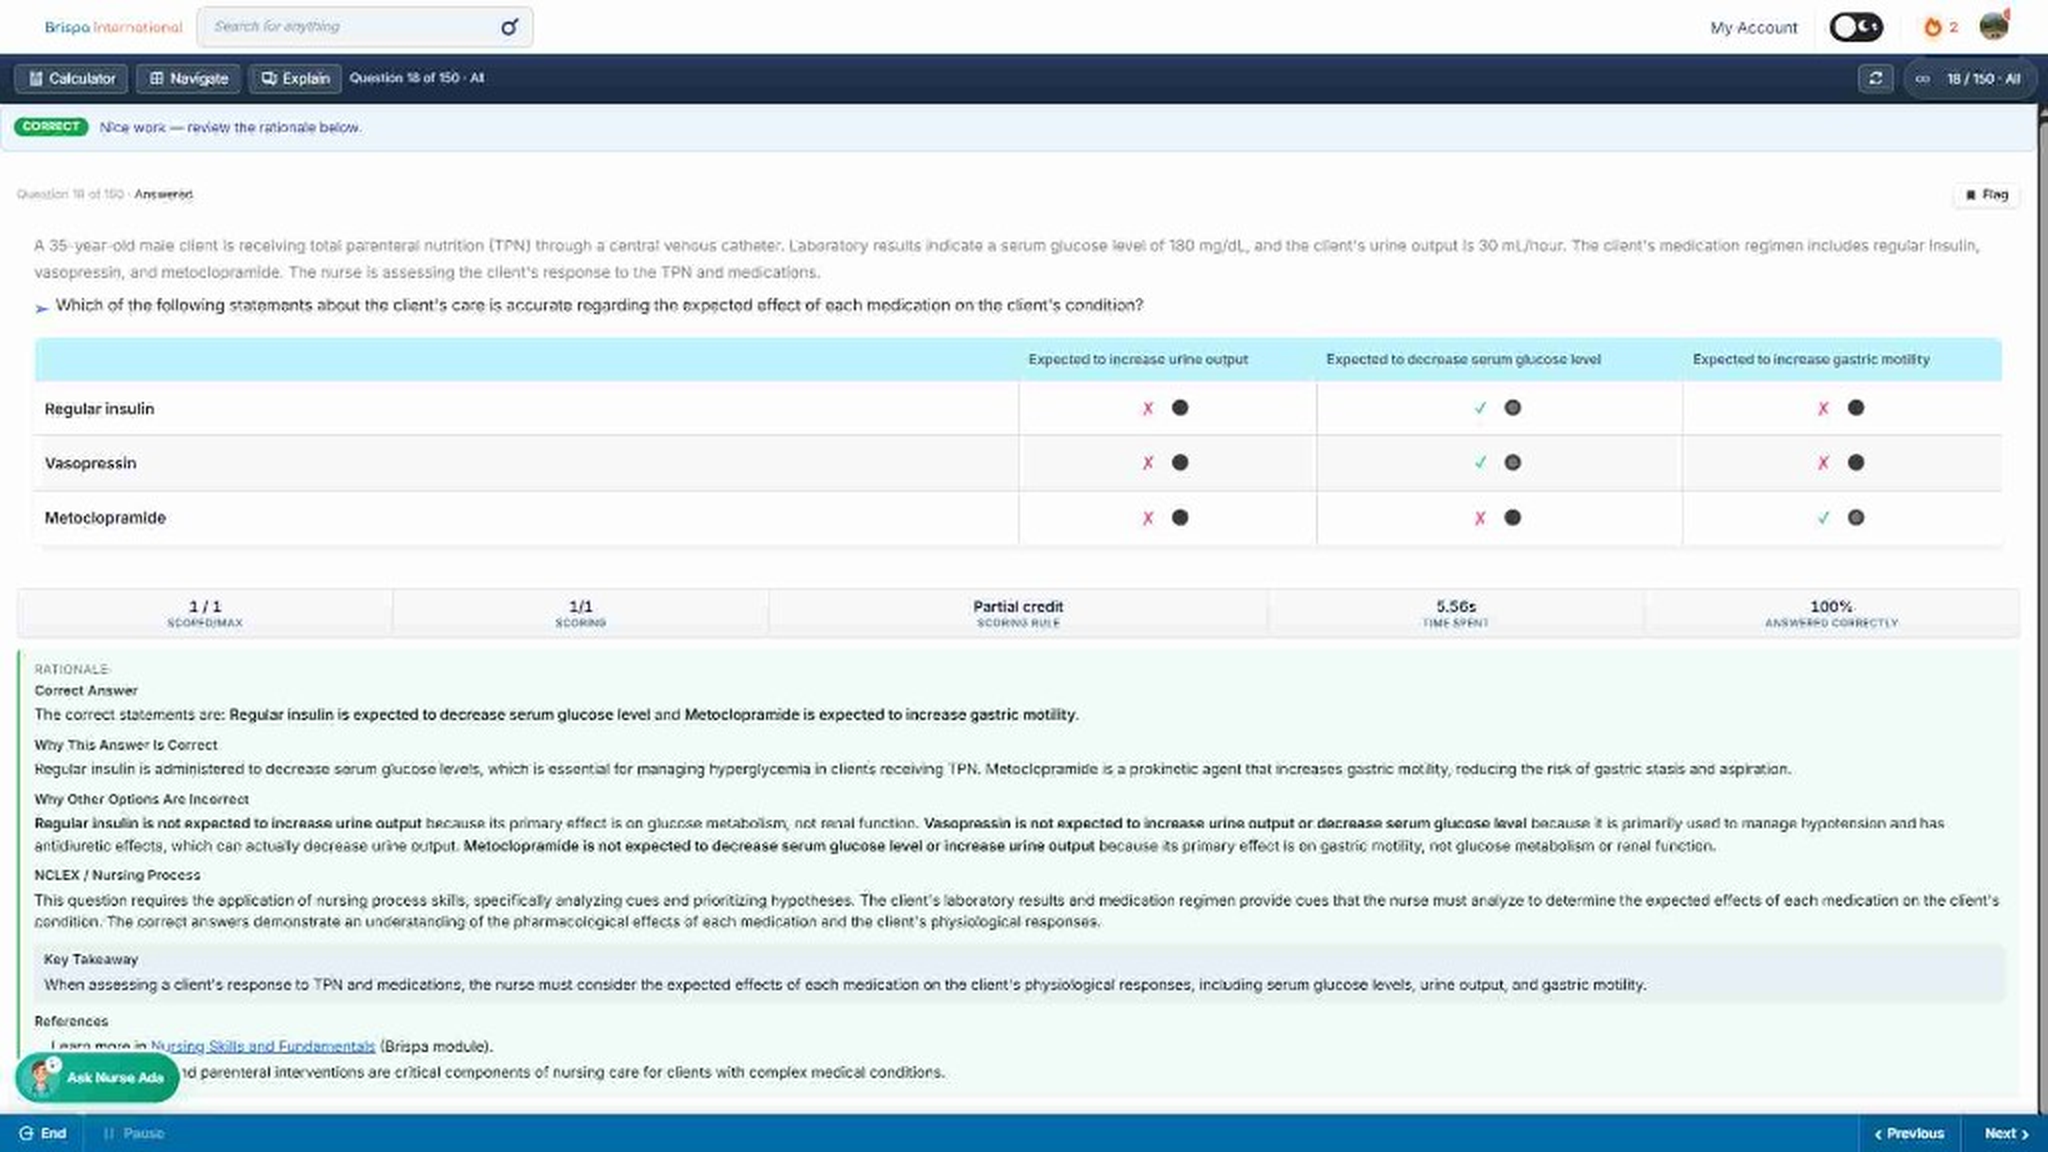Click the Explain button

(x=295, y=78)
